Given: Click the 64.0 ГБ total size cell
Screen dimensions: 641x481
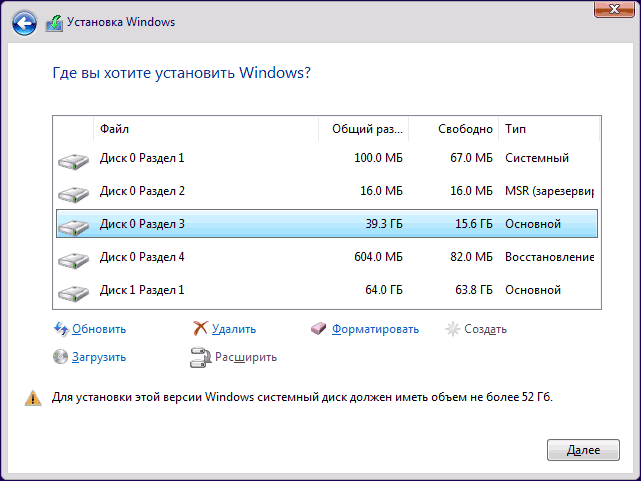Looking at the screenshot, I should tap(384, 290).
